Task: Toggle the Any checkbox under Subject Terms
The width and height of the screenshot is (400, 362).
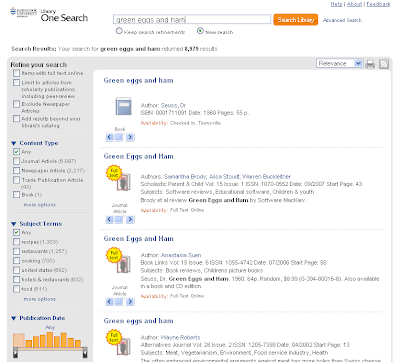Action: tap(16, 232)
